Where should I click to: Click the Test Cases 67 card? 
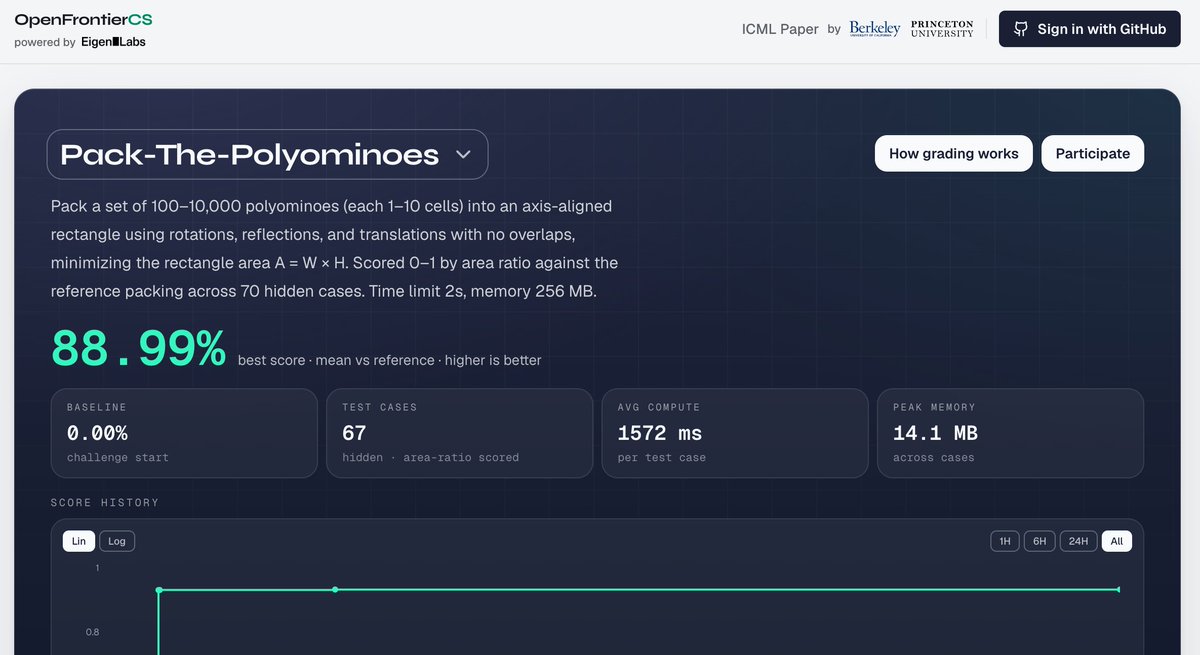point(459,433)
